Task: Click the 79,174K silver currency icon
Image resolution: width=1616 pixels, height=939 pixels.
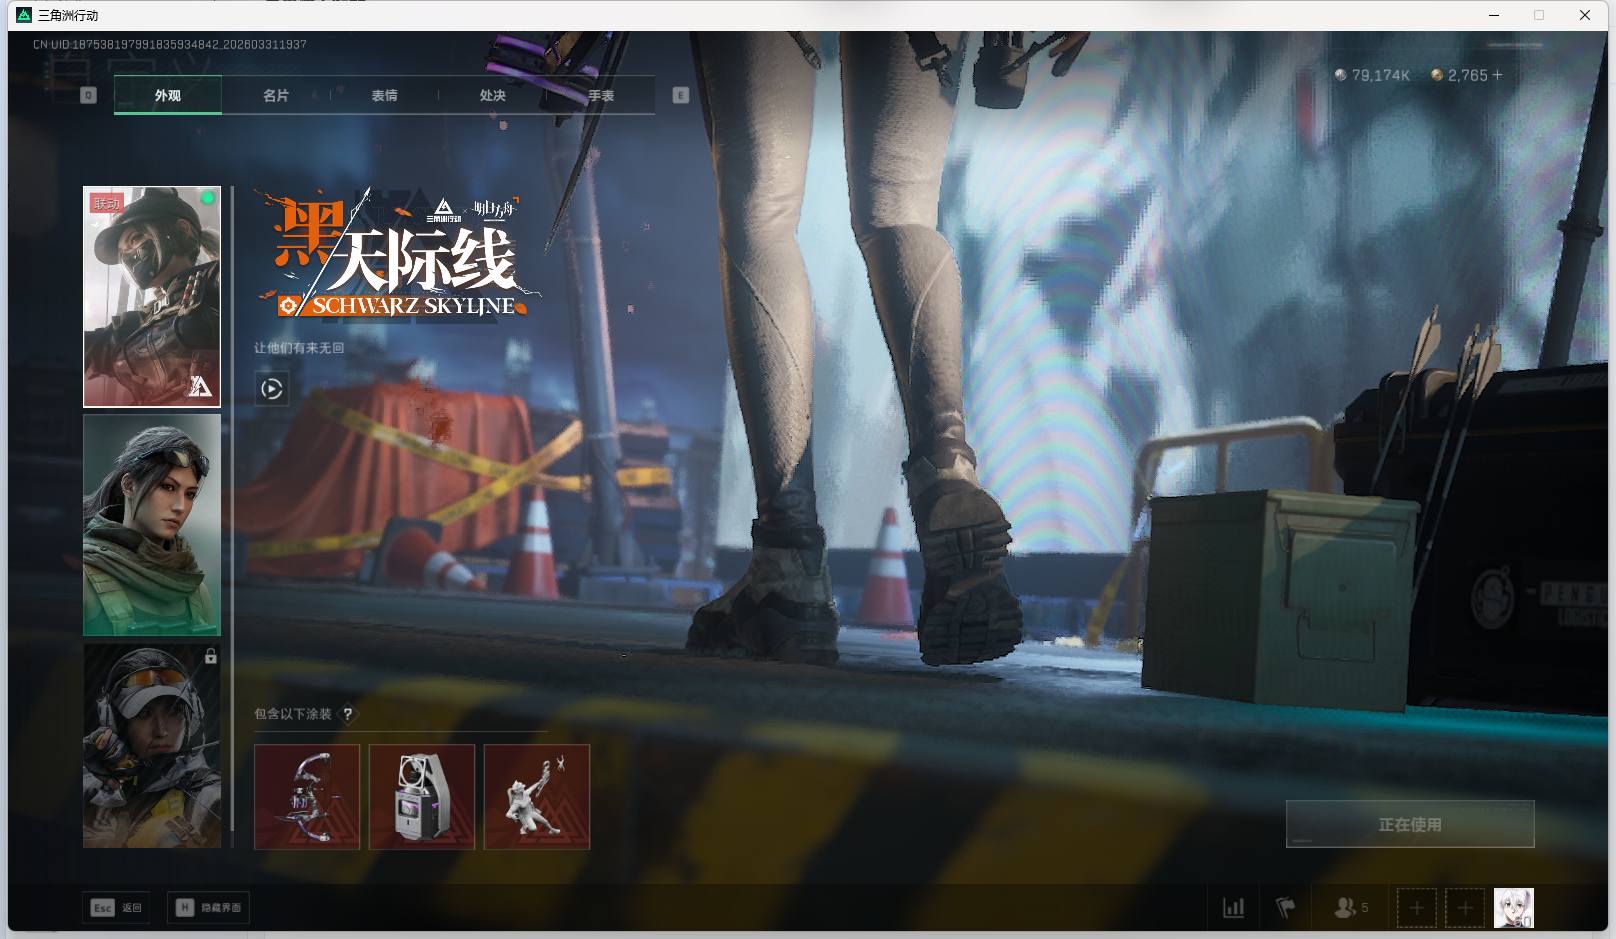Action: click(1340, 75)
